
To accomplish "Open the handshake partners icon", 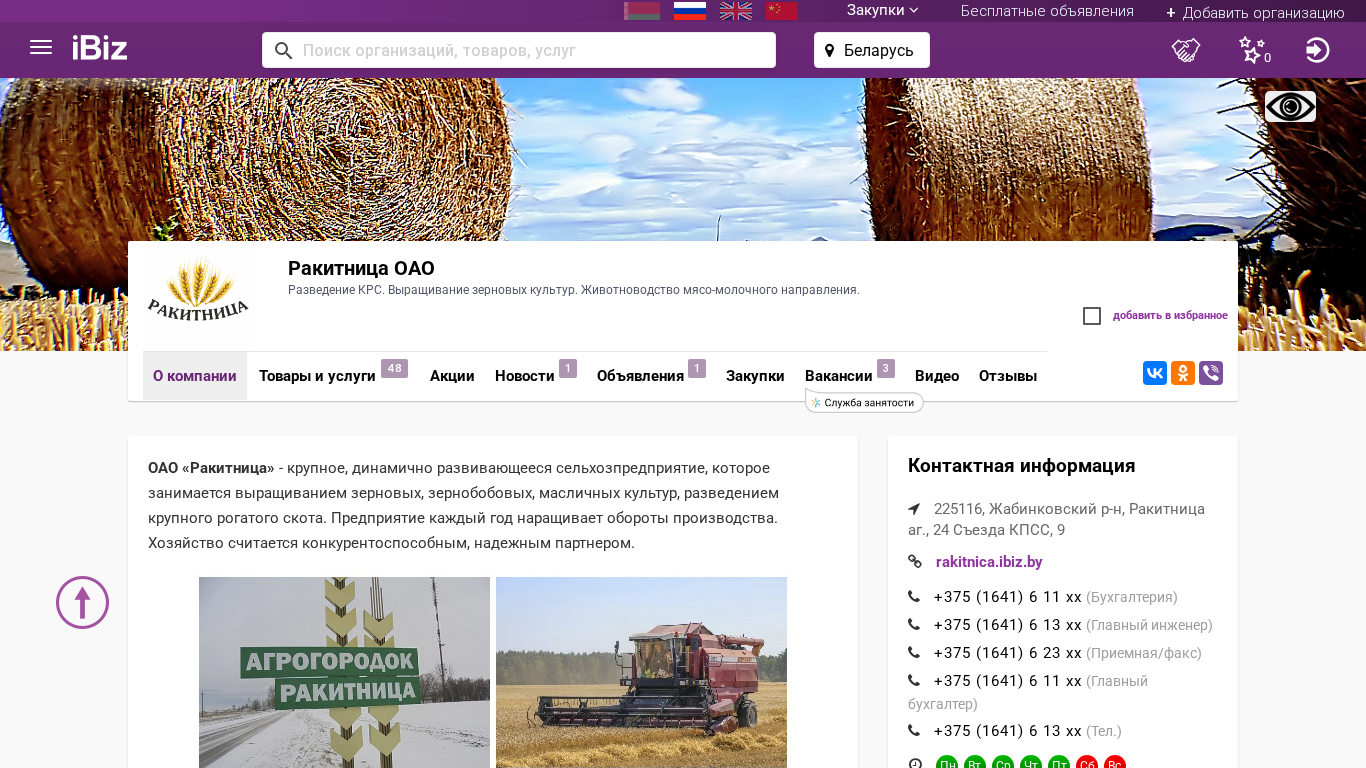I will pyautogui.click(x=1186, y=50).
